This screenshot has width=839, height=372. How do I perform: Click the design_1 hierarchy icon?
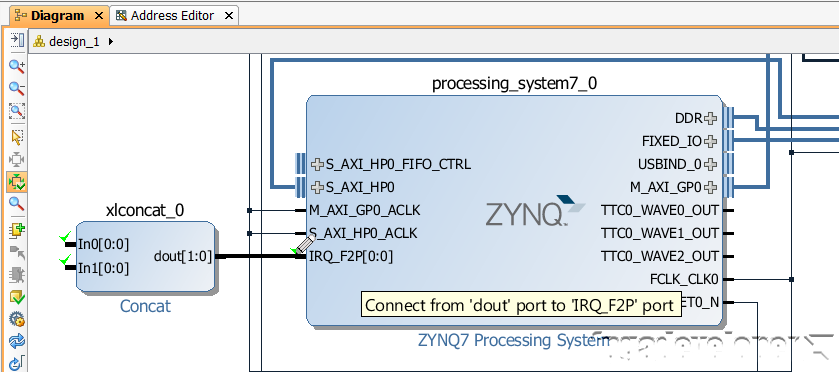click(39, 41)
